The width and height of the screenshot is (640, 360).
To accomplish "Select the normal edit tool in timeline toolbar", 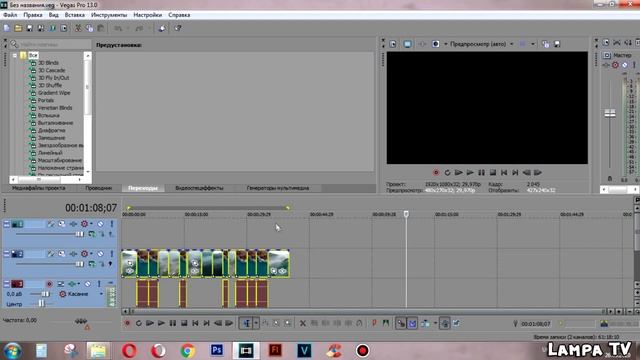I will tap(247, 323).
